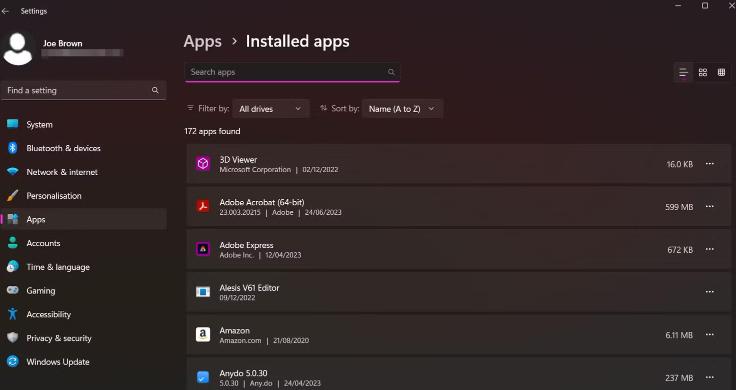The height and width of the screenshot is (390, 736).
Task: Expand the Name (A to Z) sort dropdown
Action: click(402, 108)
